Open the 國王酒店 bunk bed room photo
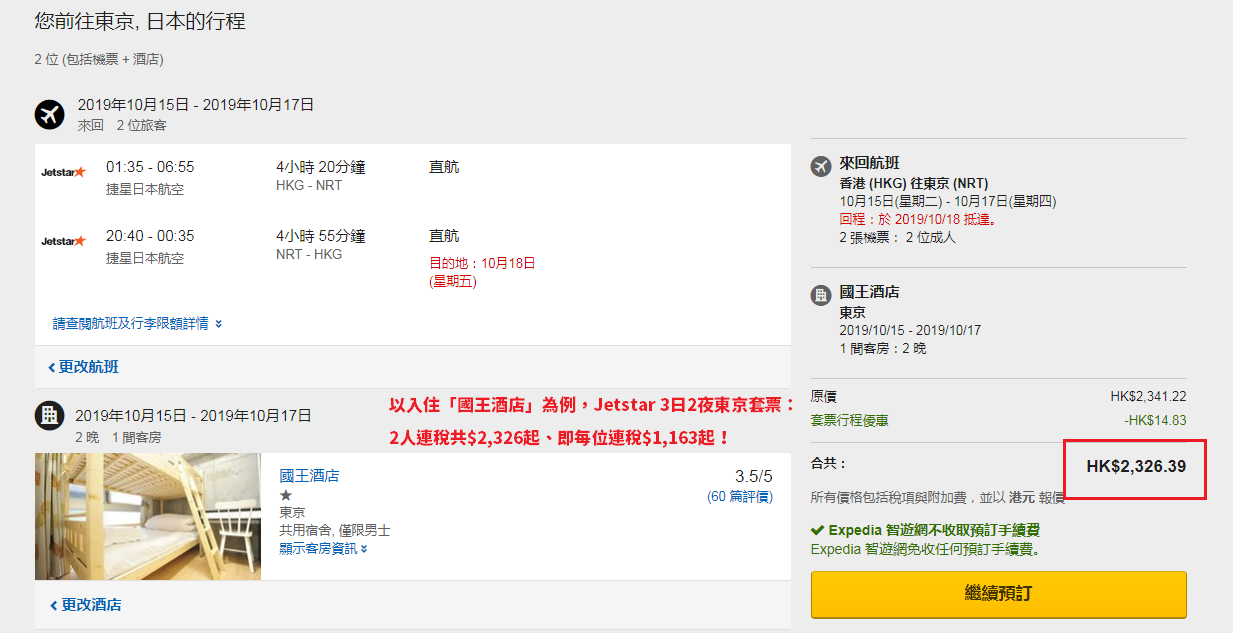 point(148,516)
